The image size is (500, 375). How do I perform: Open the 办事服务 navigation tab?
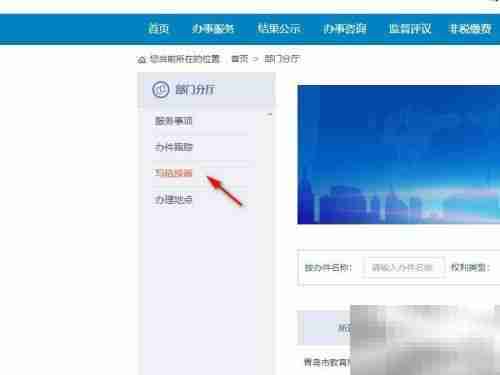coord(213,29)
